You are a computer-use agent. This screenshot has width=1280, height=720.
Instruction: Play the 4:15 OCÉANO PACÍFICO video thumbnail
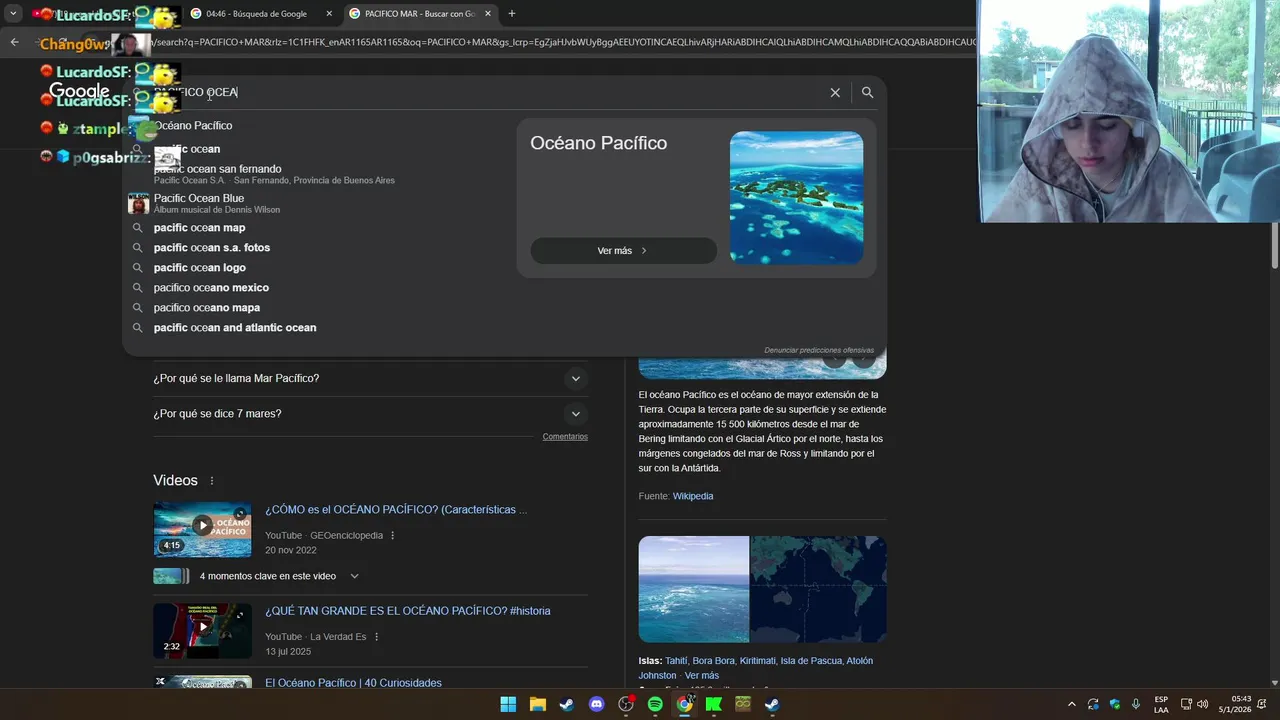pyautogui.click(x=202, y=529)
